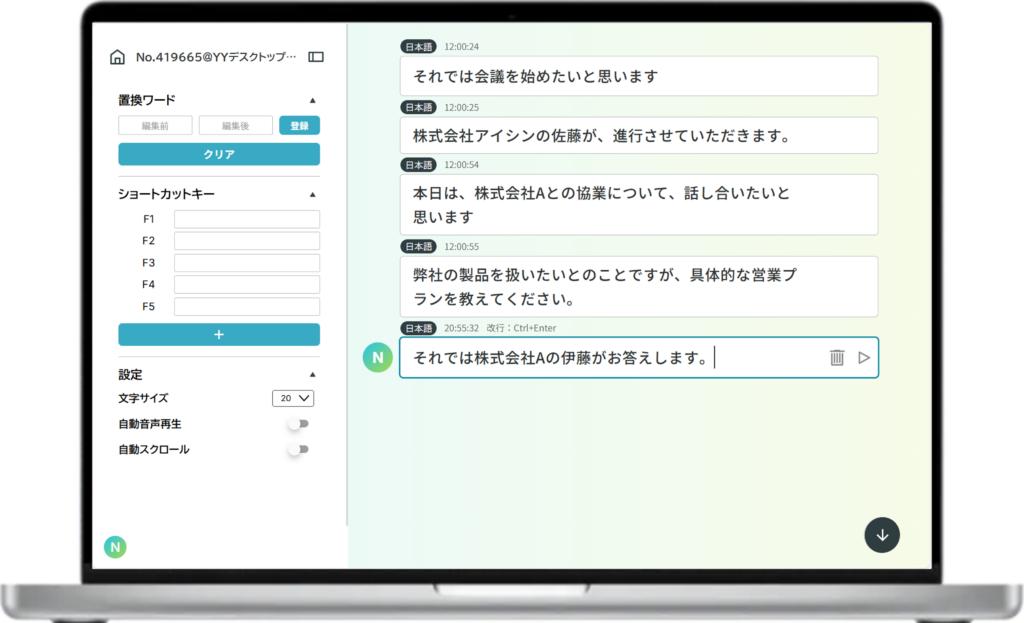Collapse the sidebar with the panel icon
Viewport: 1024px width, 623px height.
(316, 57)
